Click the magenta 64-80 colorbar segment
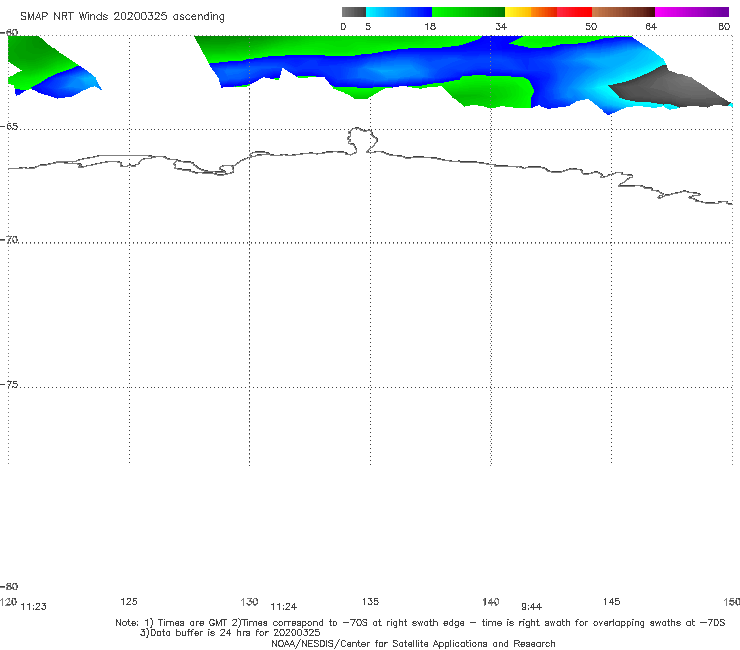Viewport: 740px width, 650px height. (692, 12)
